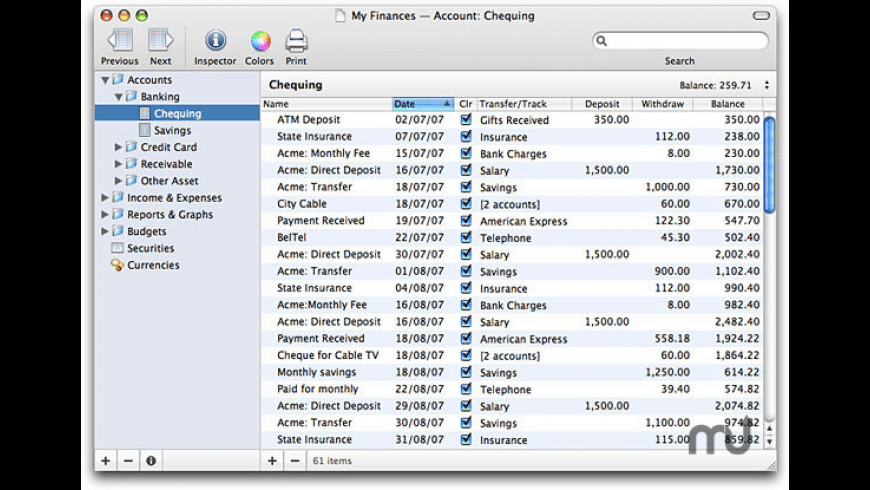Collapse the Banking account group
This screenshot has width=870, height=490.
tap(118, 97)
